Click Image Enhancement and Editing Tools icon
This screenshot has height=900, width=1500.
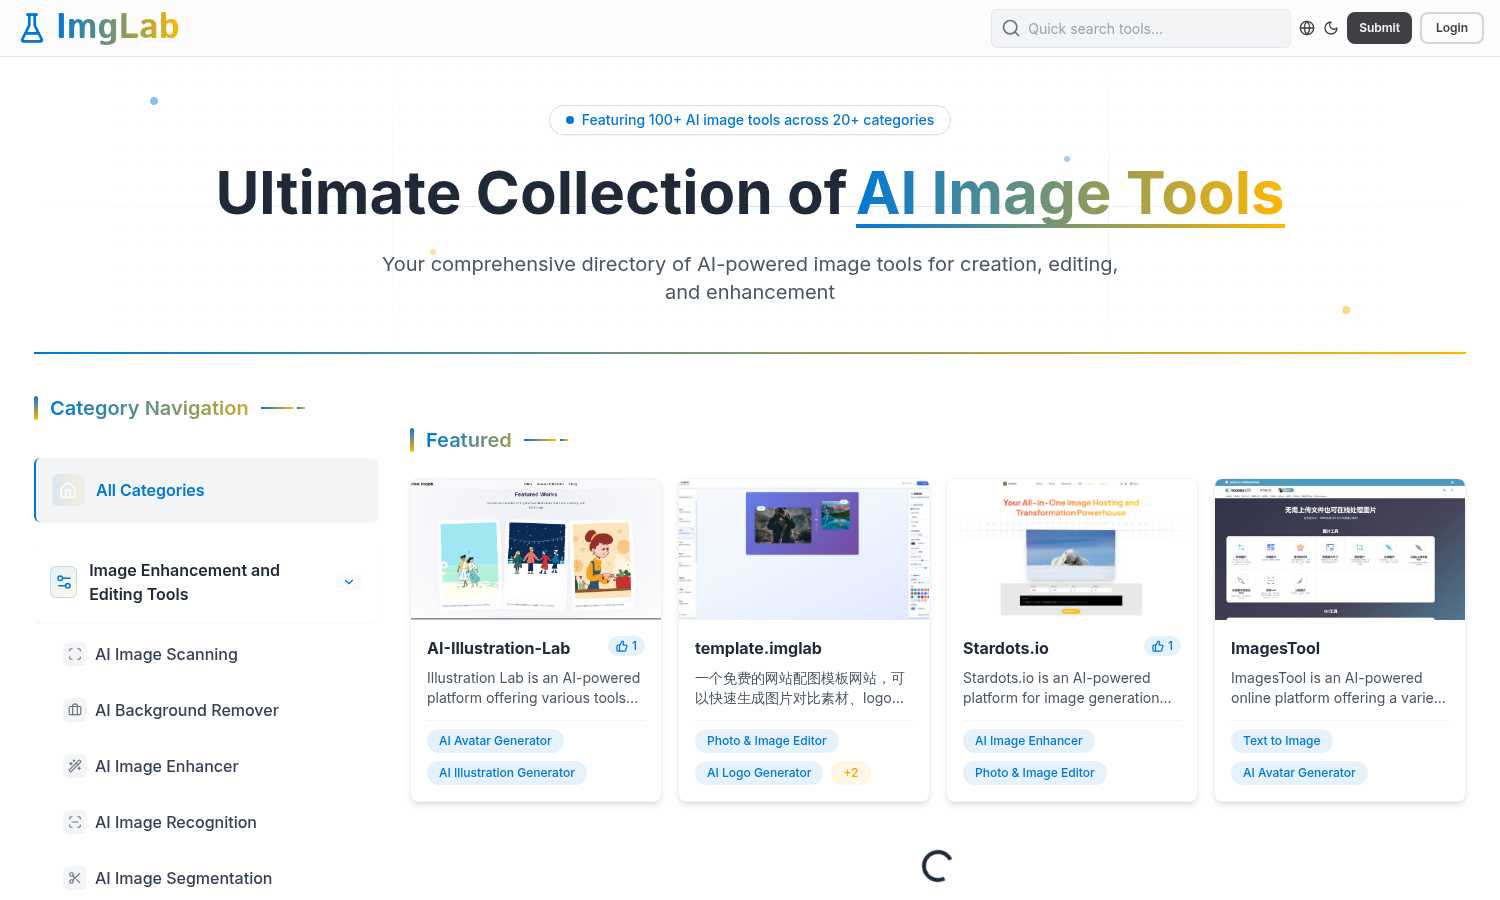pos(64,582)
